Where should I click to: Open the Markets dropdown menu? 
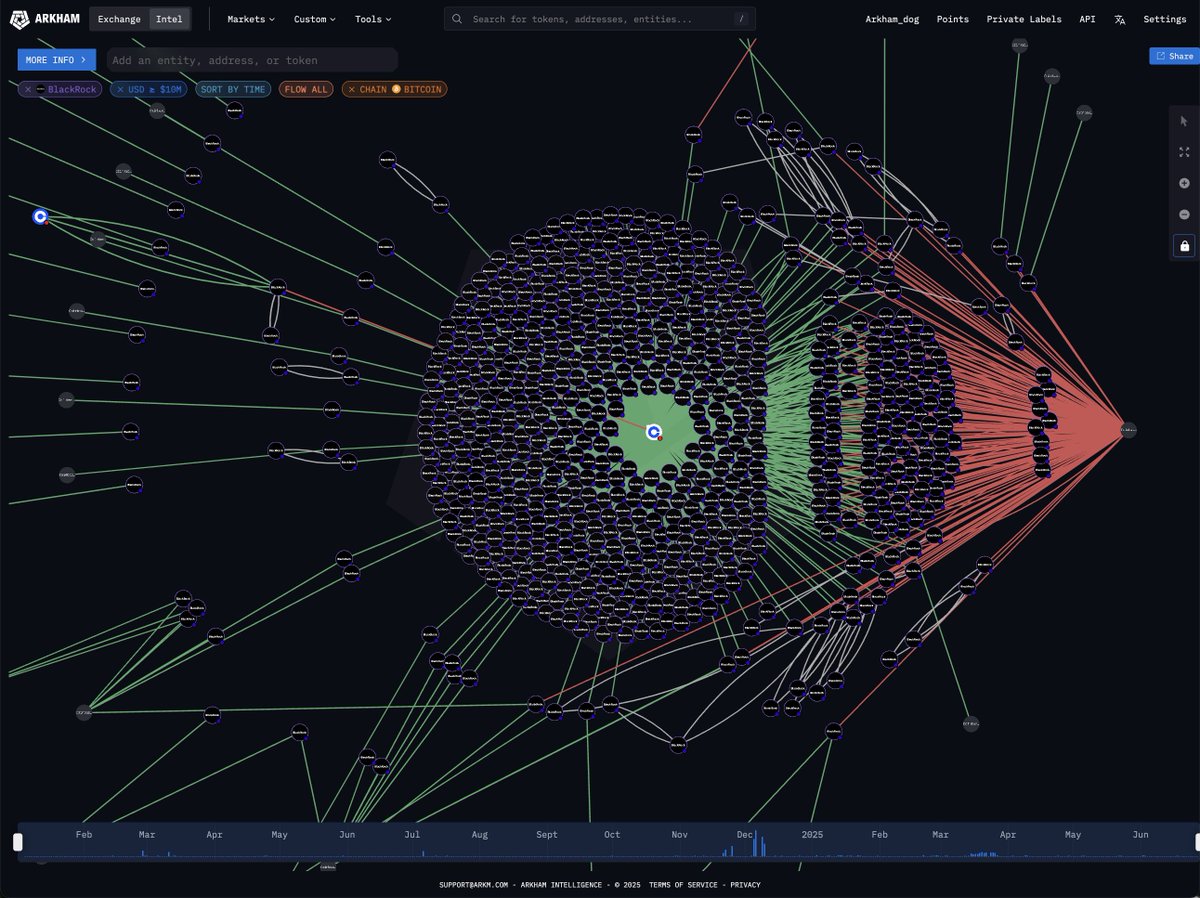[251, 19]
